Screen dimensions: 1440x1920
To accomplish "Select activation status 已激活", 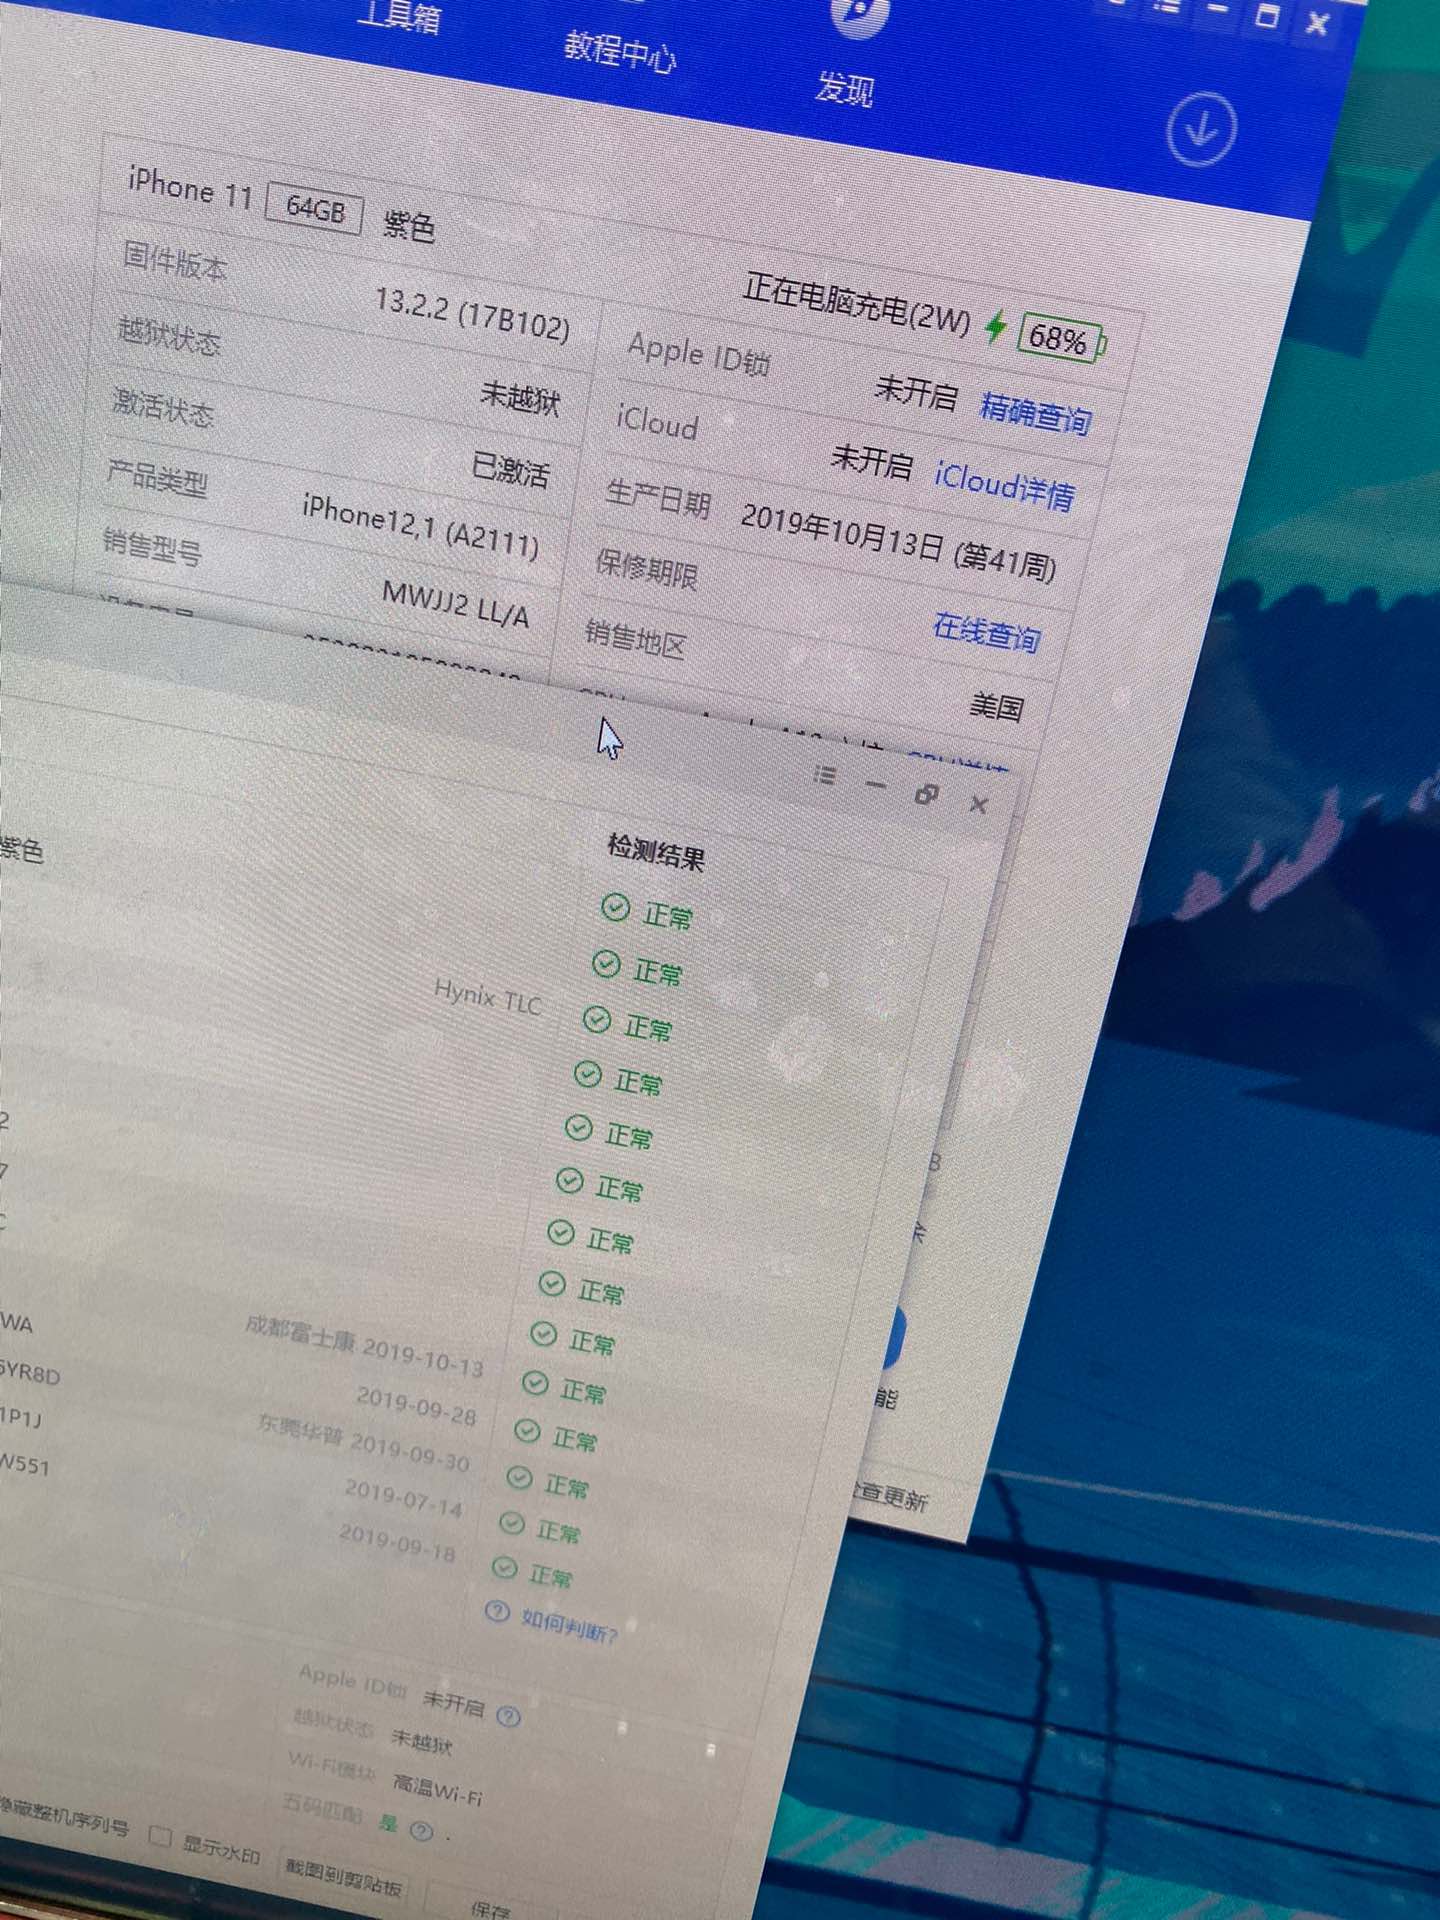I will point(510,468).
